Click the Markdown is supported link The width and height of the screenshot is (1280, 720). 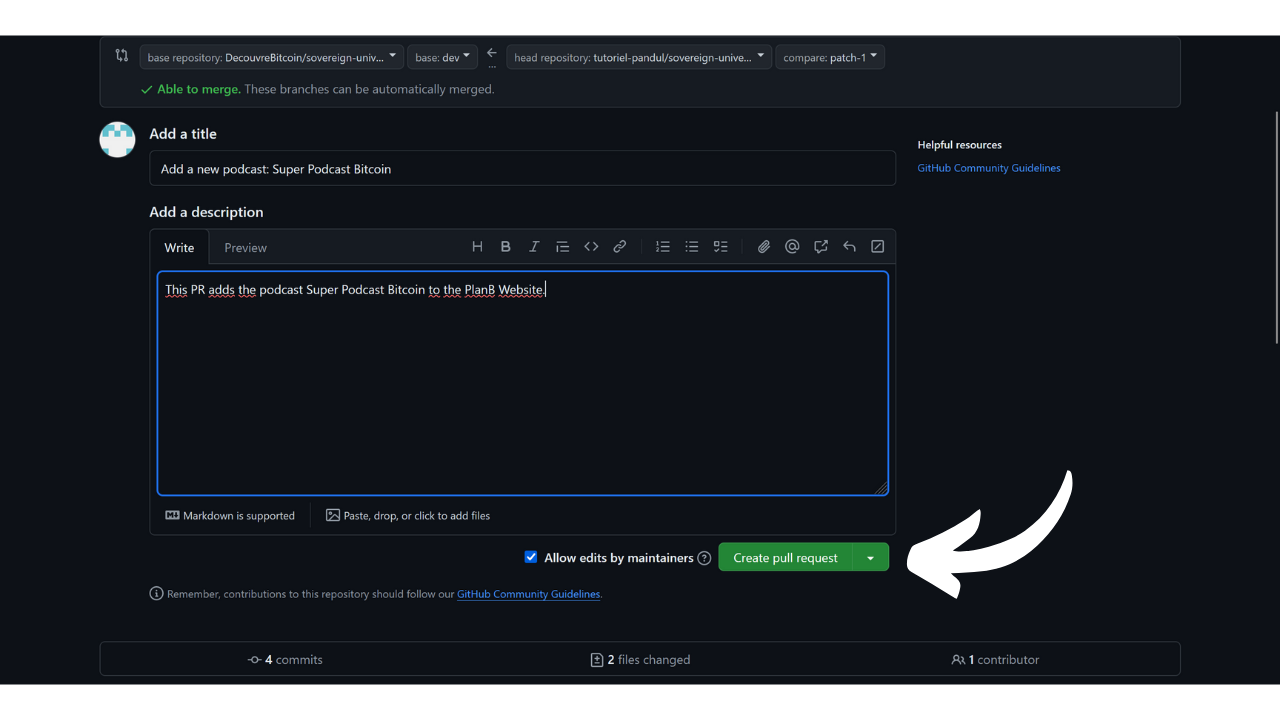click(230, 516)
